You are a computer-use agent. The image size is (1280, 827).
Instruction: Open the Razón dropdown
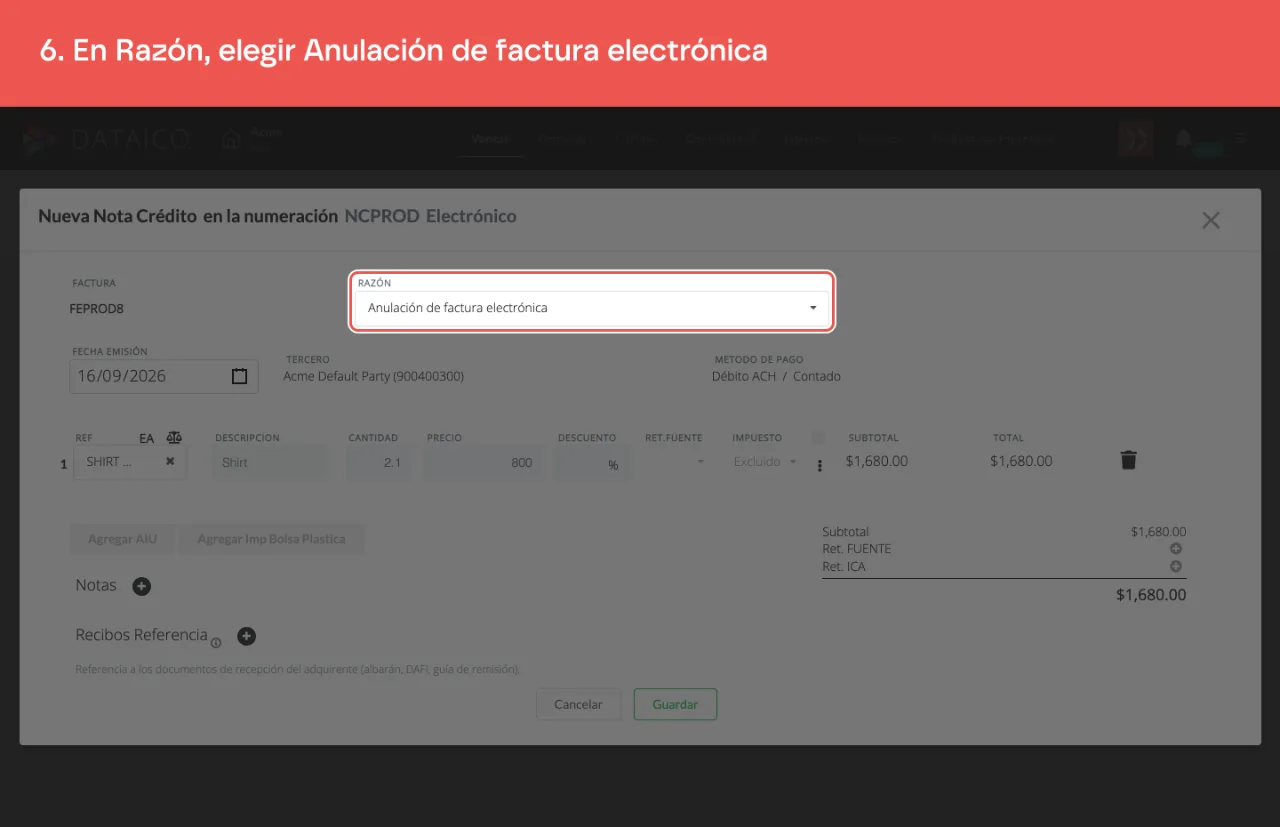coord(592,308)
